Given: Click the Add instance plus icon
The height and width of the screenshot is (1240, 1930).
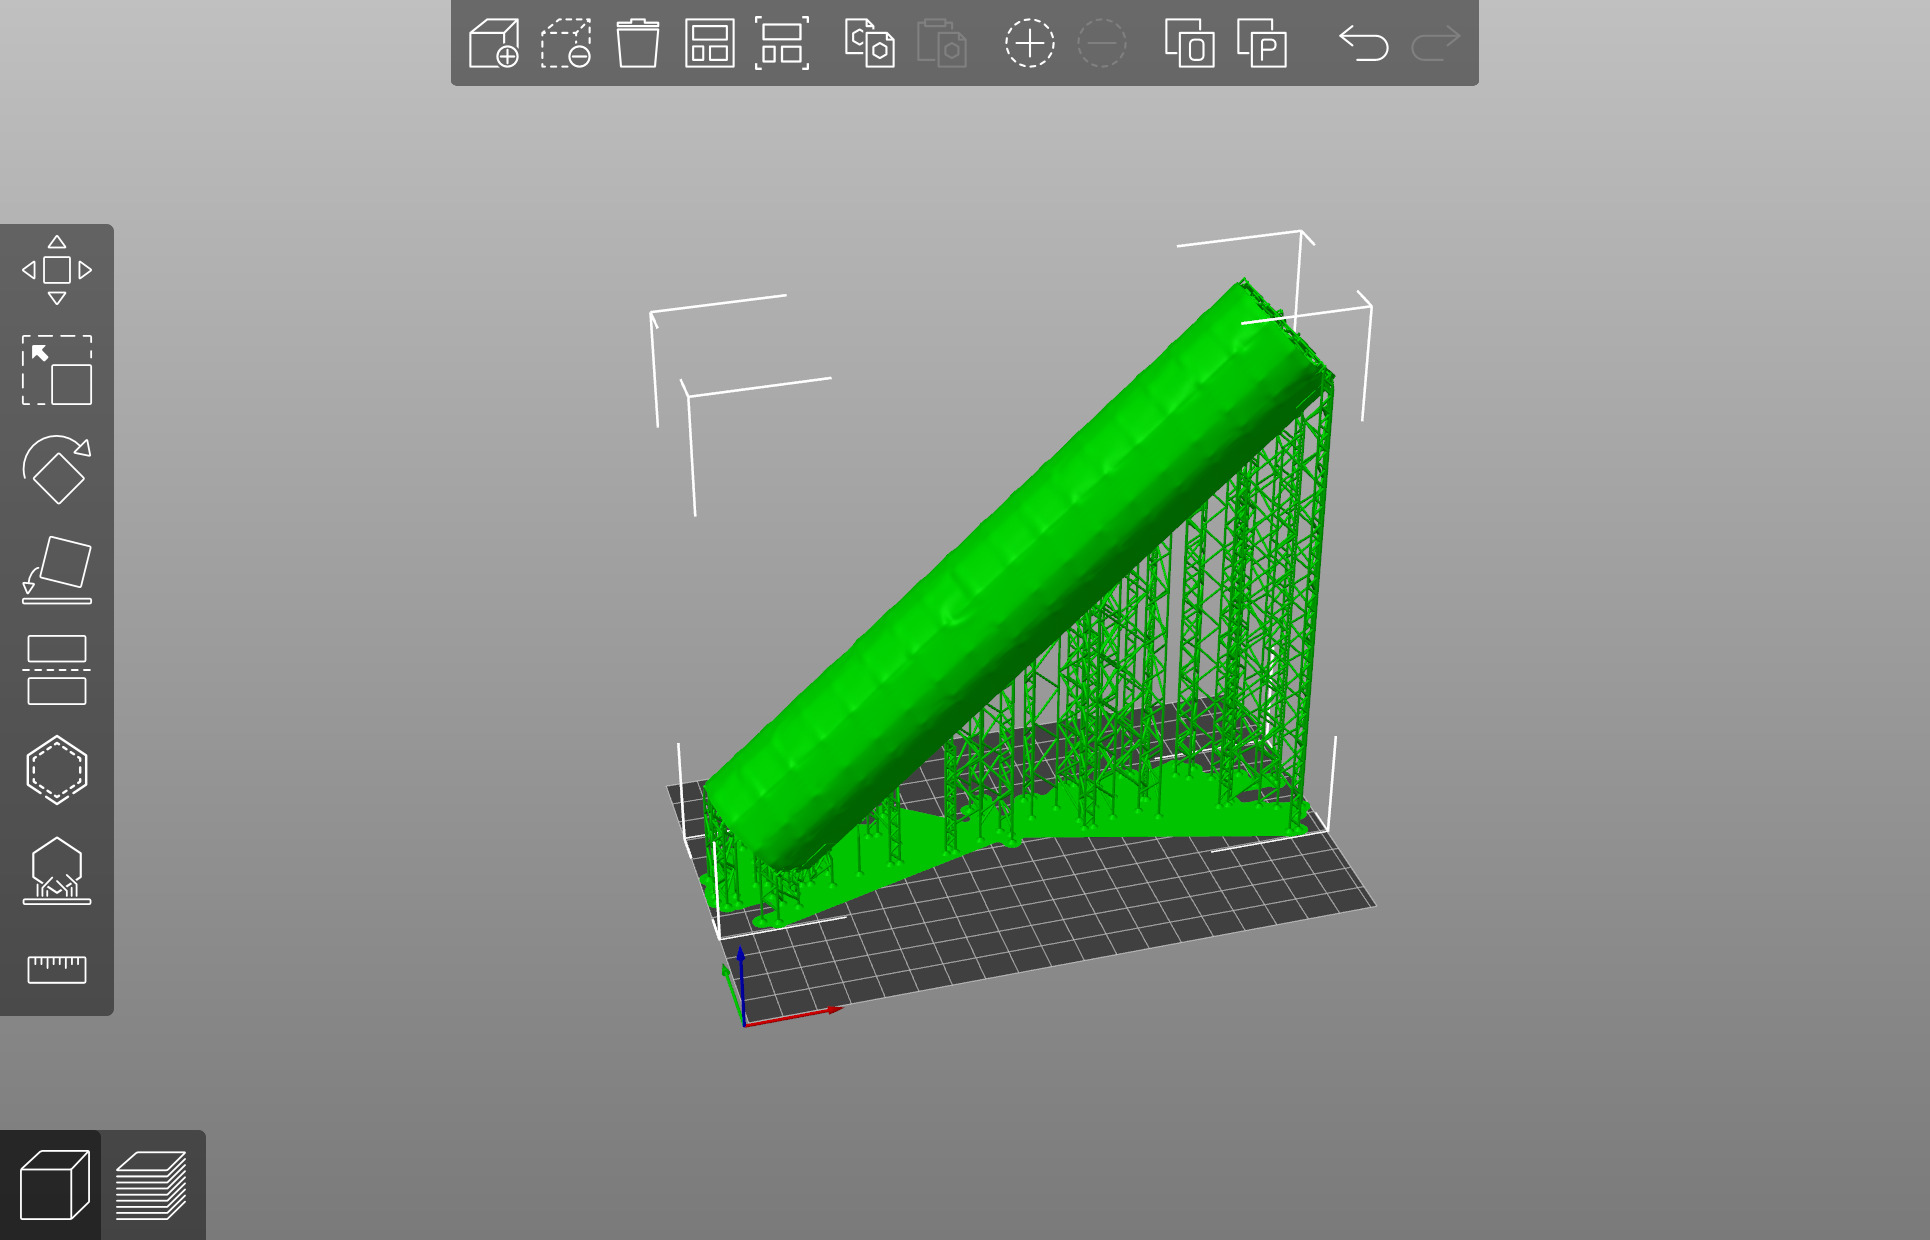Looking at the screenshot, I should (x=1030, y=43).
